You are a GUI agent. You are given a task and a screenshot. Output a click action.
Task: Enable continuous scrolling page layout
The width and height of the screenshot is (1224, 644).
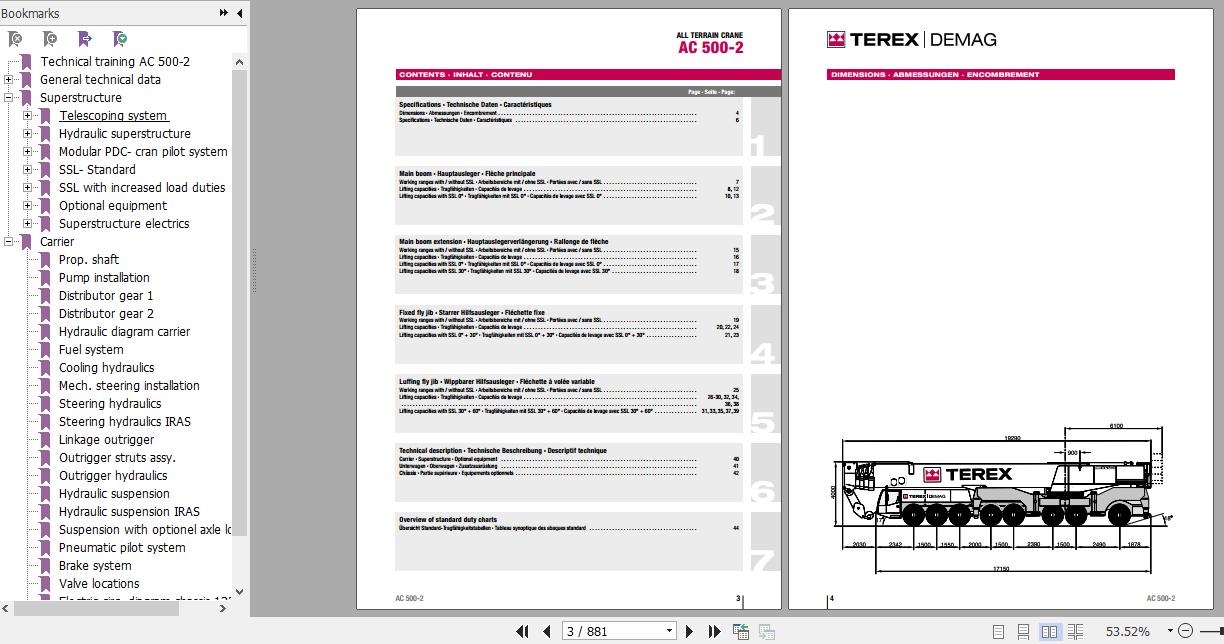pos(1023,631)
